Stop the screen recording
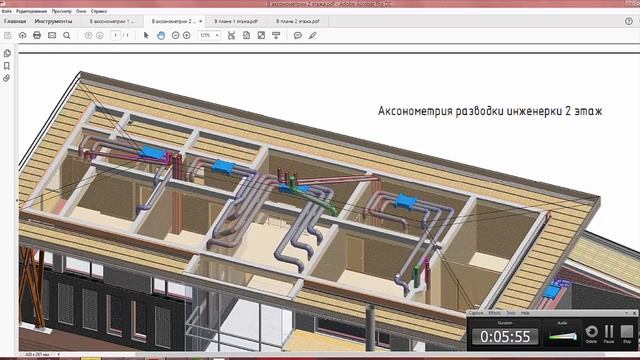 click(x=627, y=334)
